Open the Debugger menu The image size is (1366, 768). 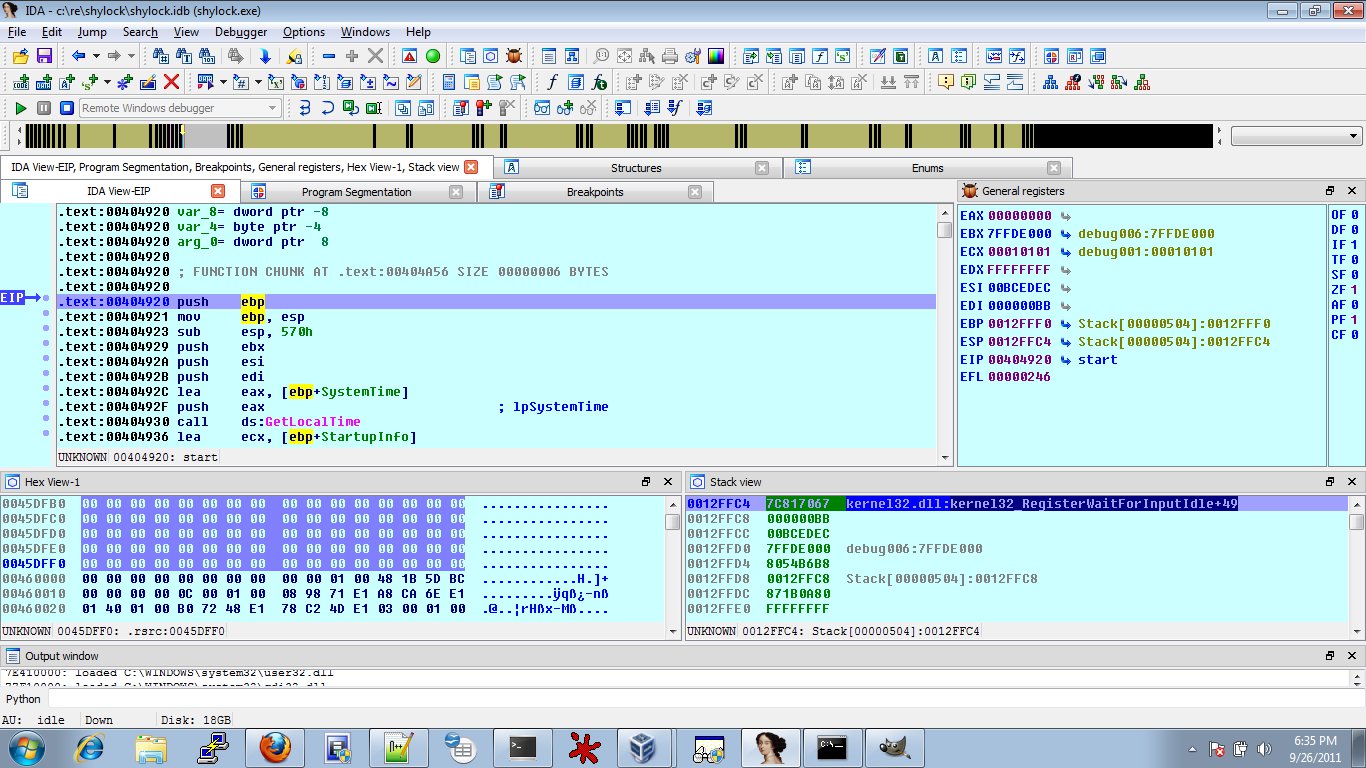click(241, 32)
